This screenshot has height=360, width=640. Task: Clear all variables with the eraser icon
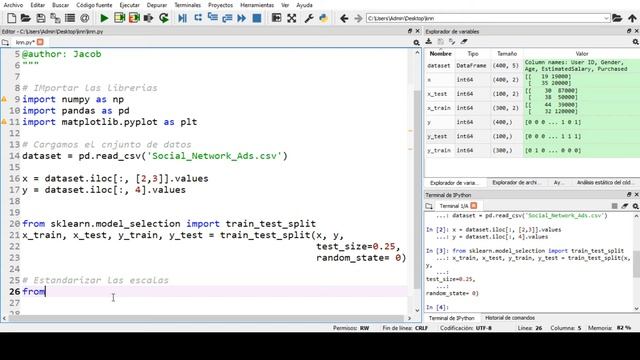pyautogui.click(x=464, y=42)
